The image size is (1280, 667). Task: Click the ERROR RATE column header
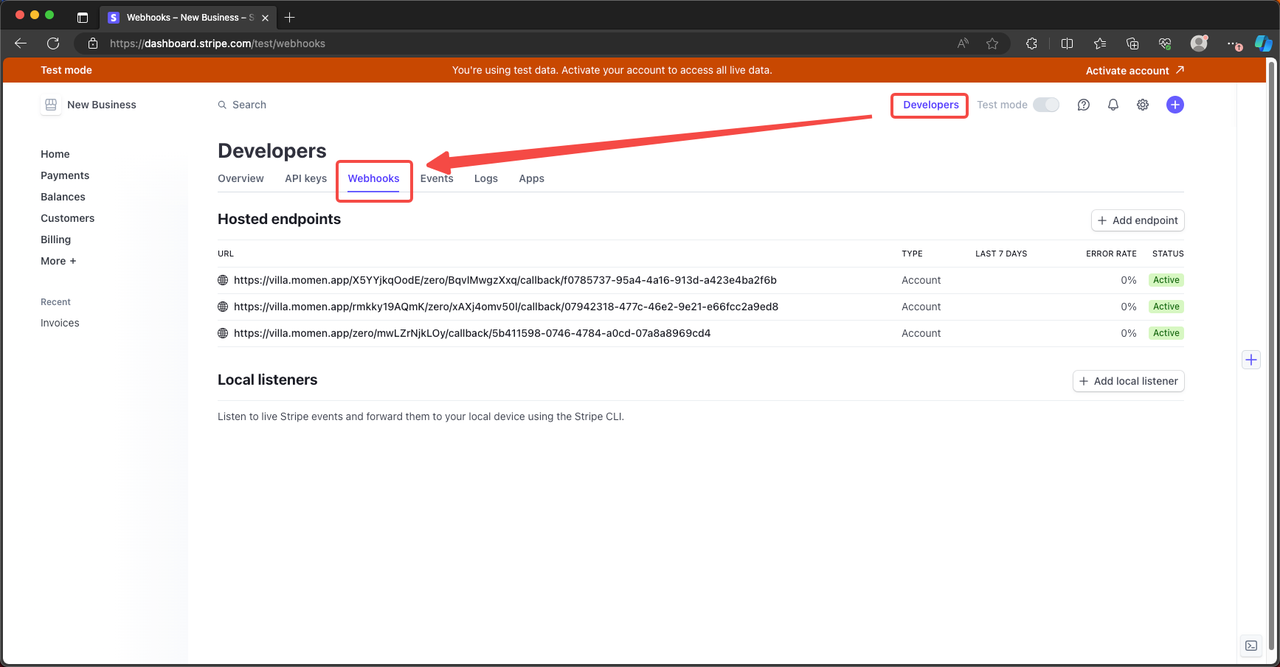[x=1111, y=254]
